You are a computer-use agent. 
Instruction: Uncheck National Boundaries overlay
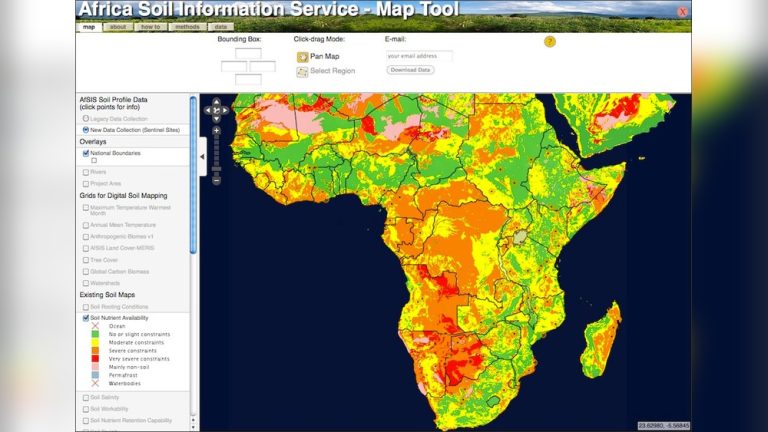[86, 153]
